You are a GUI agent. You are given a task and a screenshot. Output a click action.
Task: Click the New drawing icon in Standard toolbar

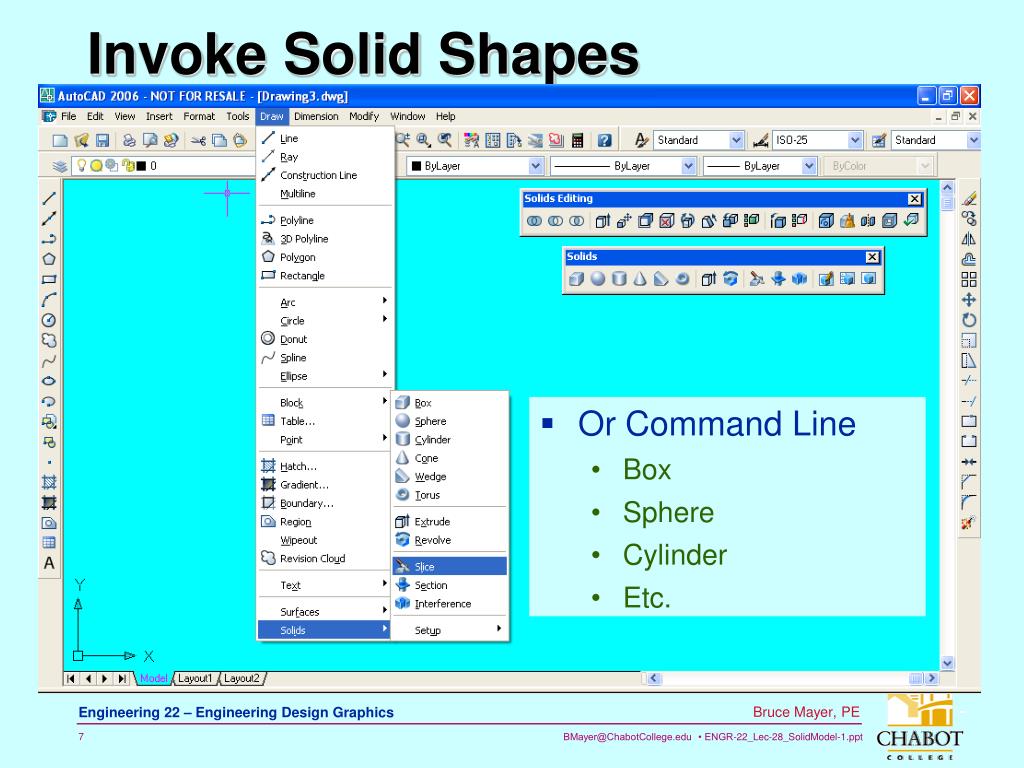[x=60, y=140]
